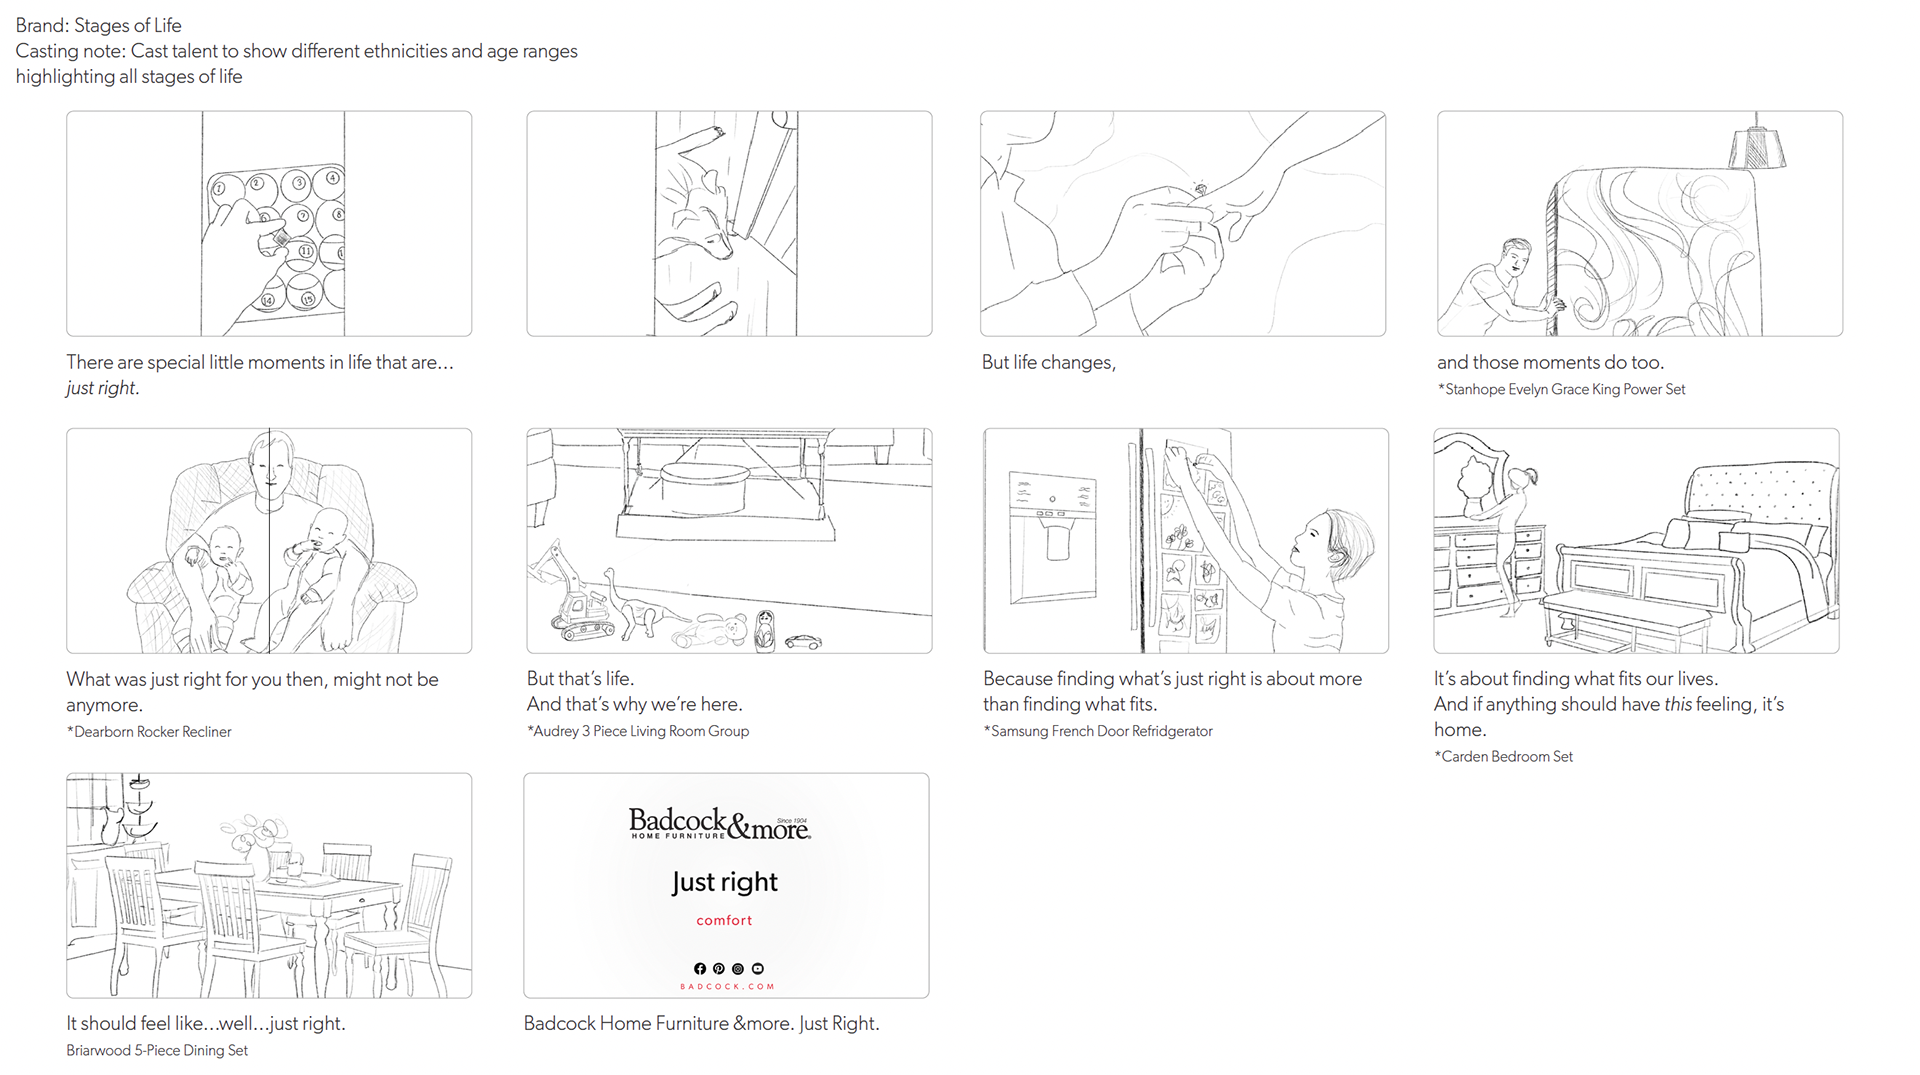This screenshot has width=1920, height=1075.
Task: Select the toys on living room floor frame
Action: [x=729, y=541]
